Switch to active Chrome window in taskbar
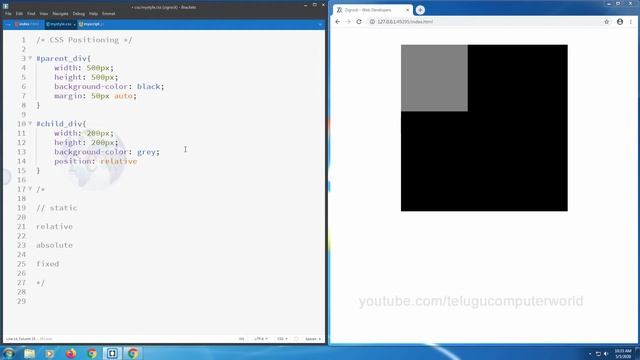640x360 pixels. [133, 353]
